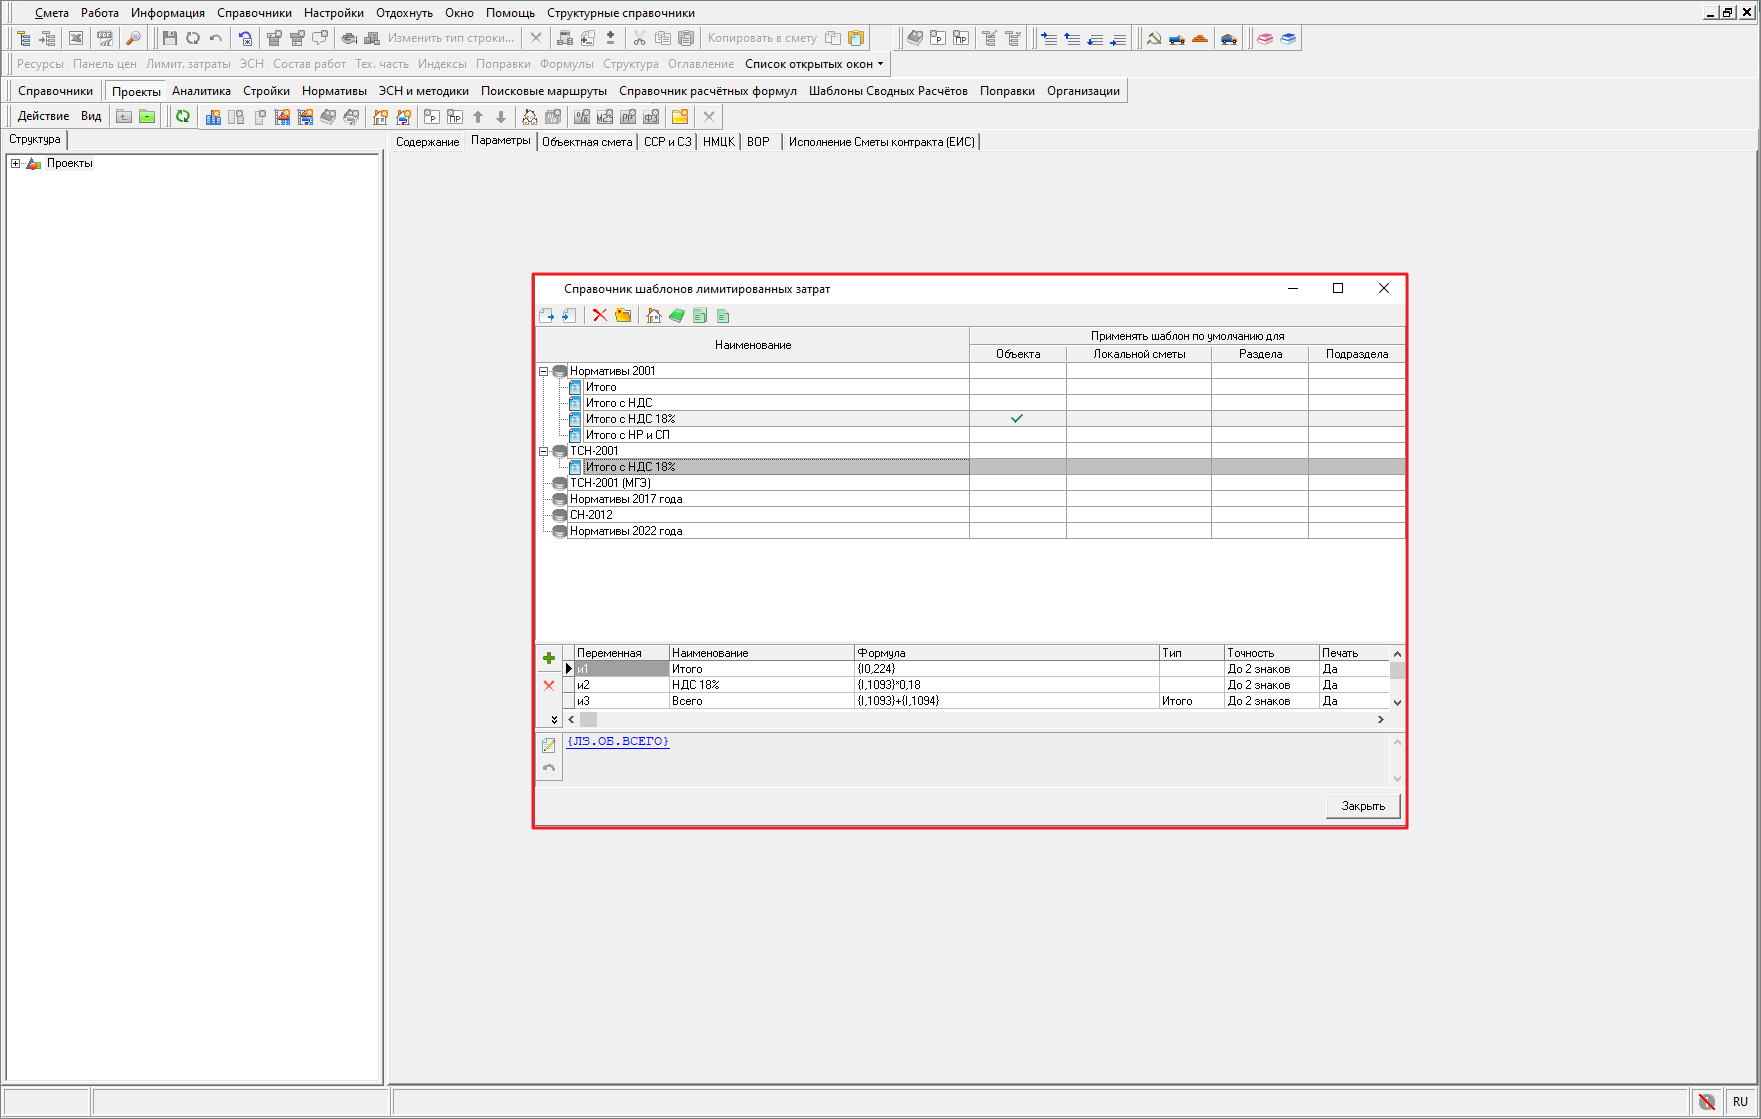The width and height of the screenshot is (1761, 1119).
Task: Click variables table scroll down arrow
Action: (1397, 702)
